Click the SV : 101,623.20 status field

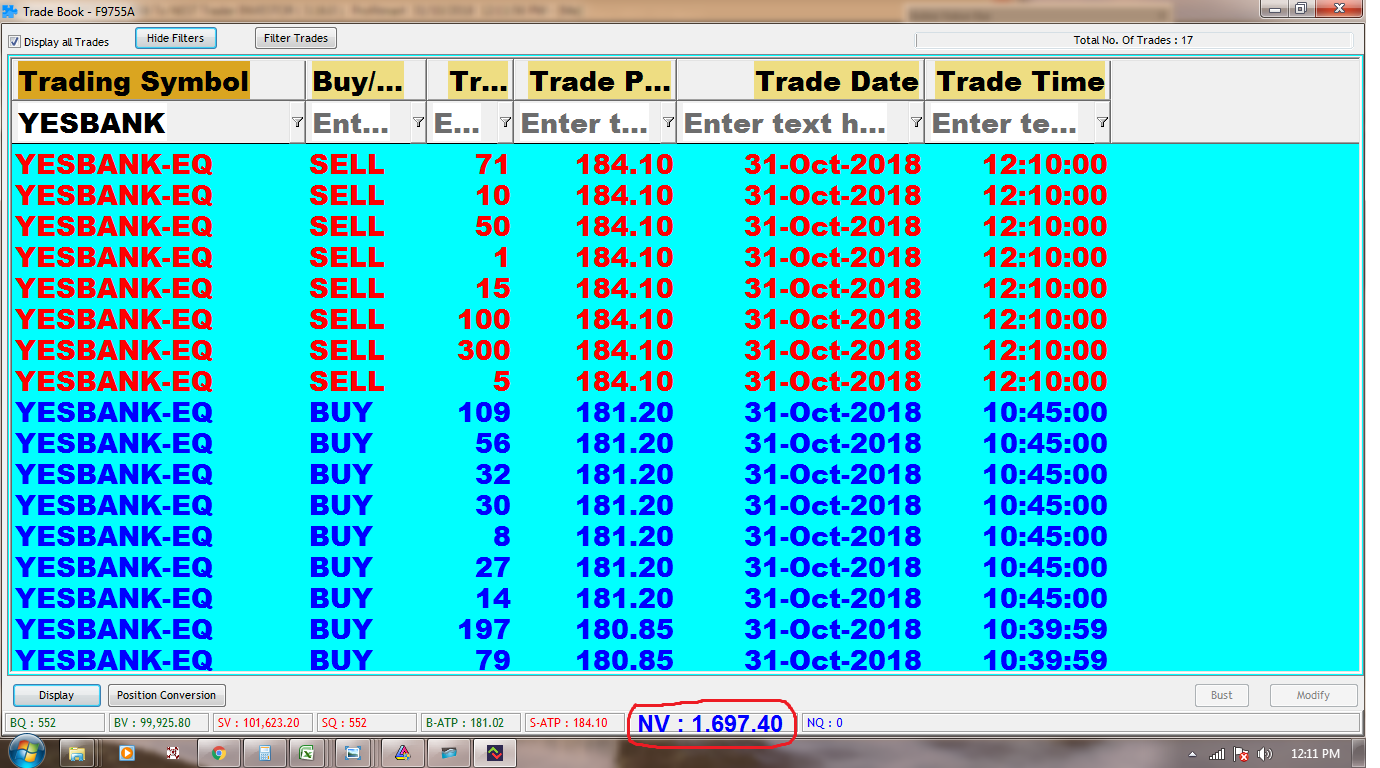262,722
